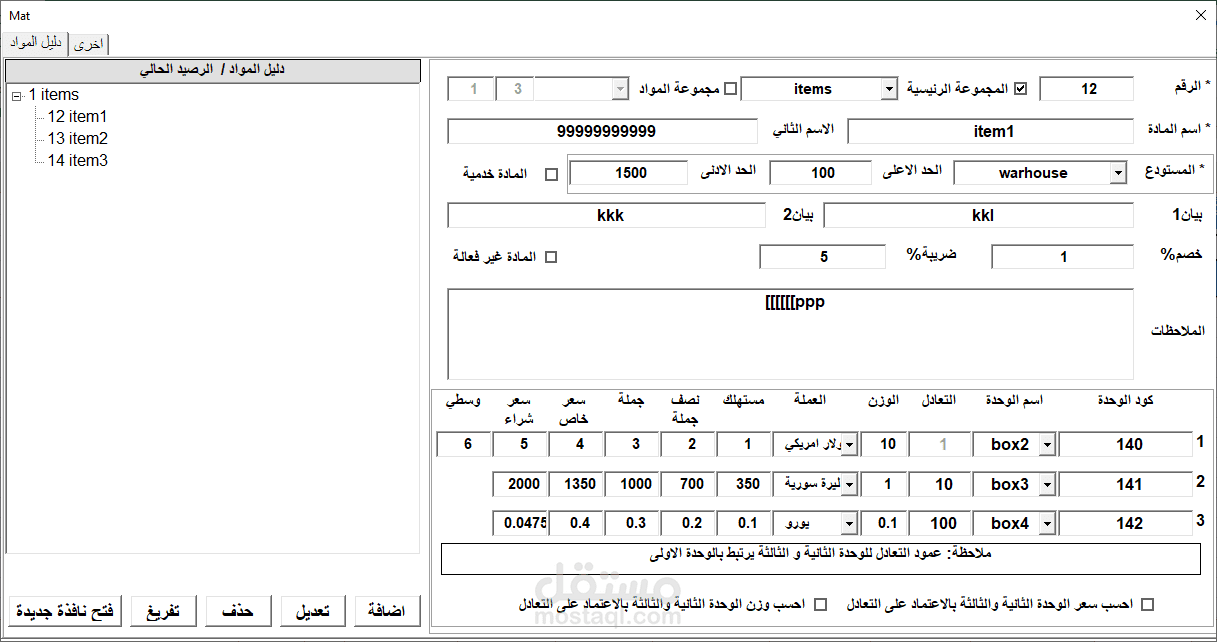
Task: Click unit code field 142
Action: (x=1125, y=523)
